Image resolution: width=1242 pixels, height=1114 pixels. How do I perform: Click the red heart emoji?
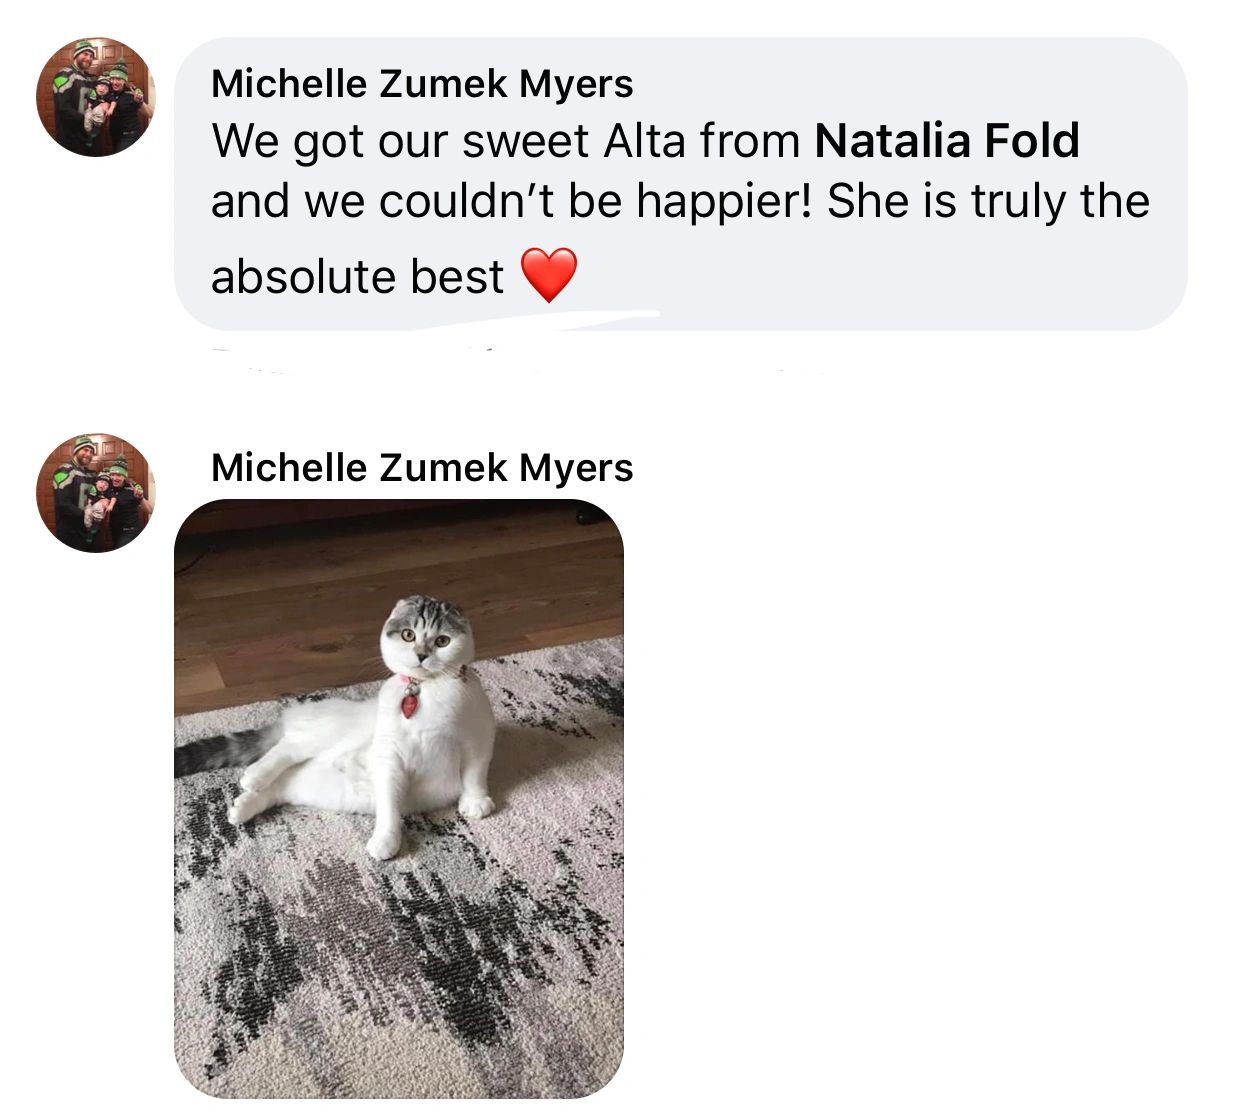pos(549,275)
